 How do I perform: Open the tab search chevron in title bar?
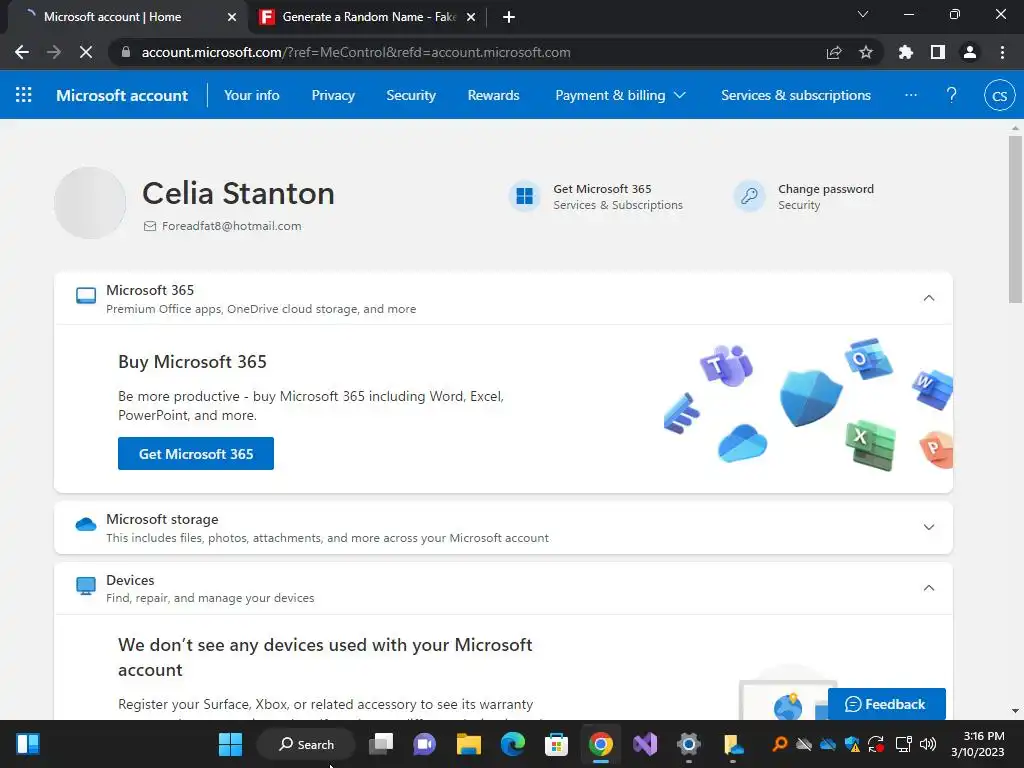pyautogui.click(x=863, y=14)
